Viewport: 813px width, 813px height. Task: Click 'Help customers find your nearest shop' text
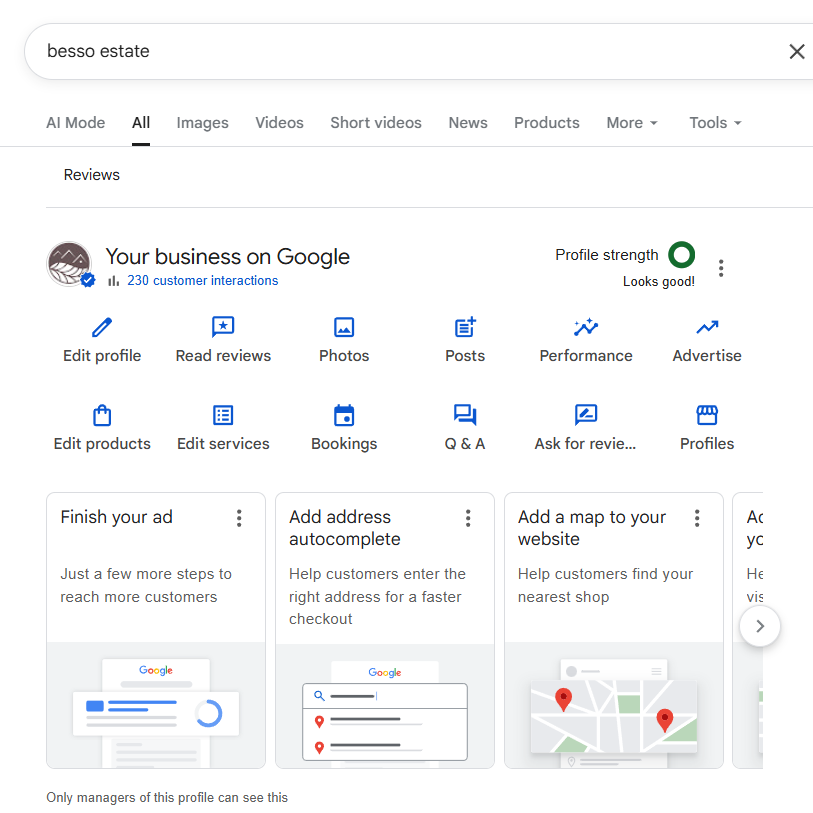(605, 585)
